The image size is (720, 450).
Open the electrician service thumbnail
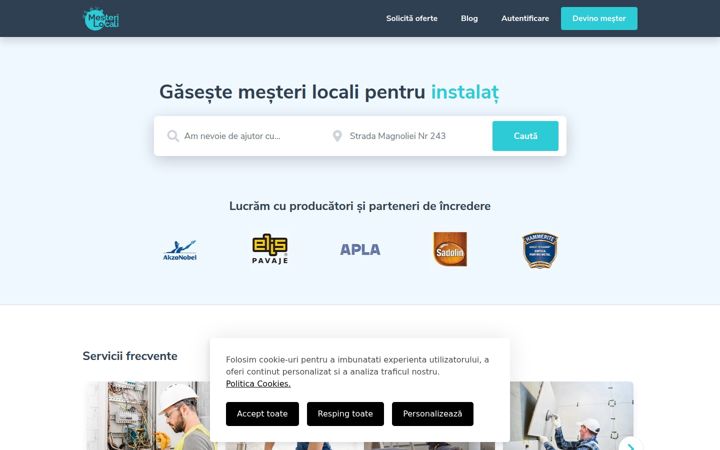(148, 416)
